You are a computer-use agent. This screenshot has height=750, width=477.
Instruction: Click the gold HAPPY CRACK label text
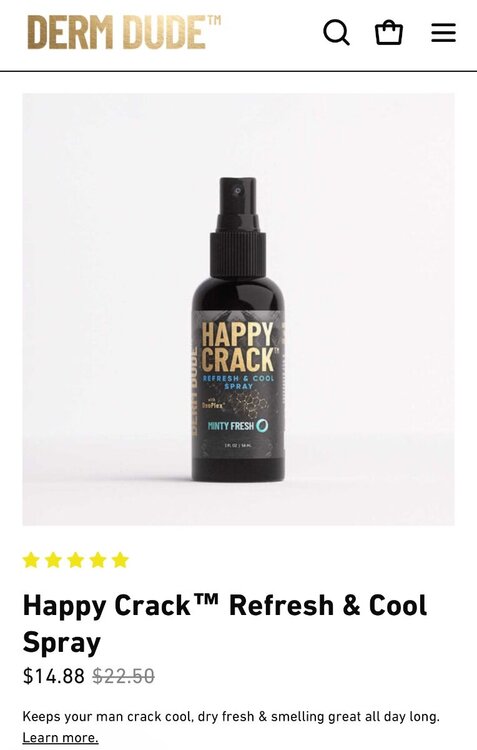pyautogui.click(x=237, y=347)
